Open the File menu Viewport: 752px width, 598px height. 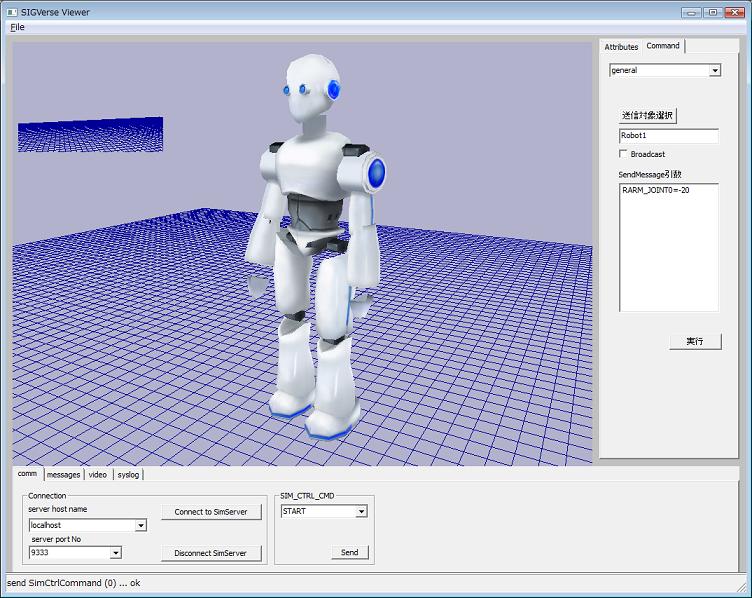17,27
